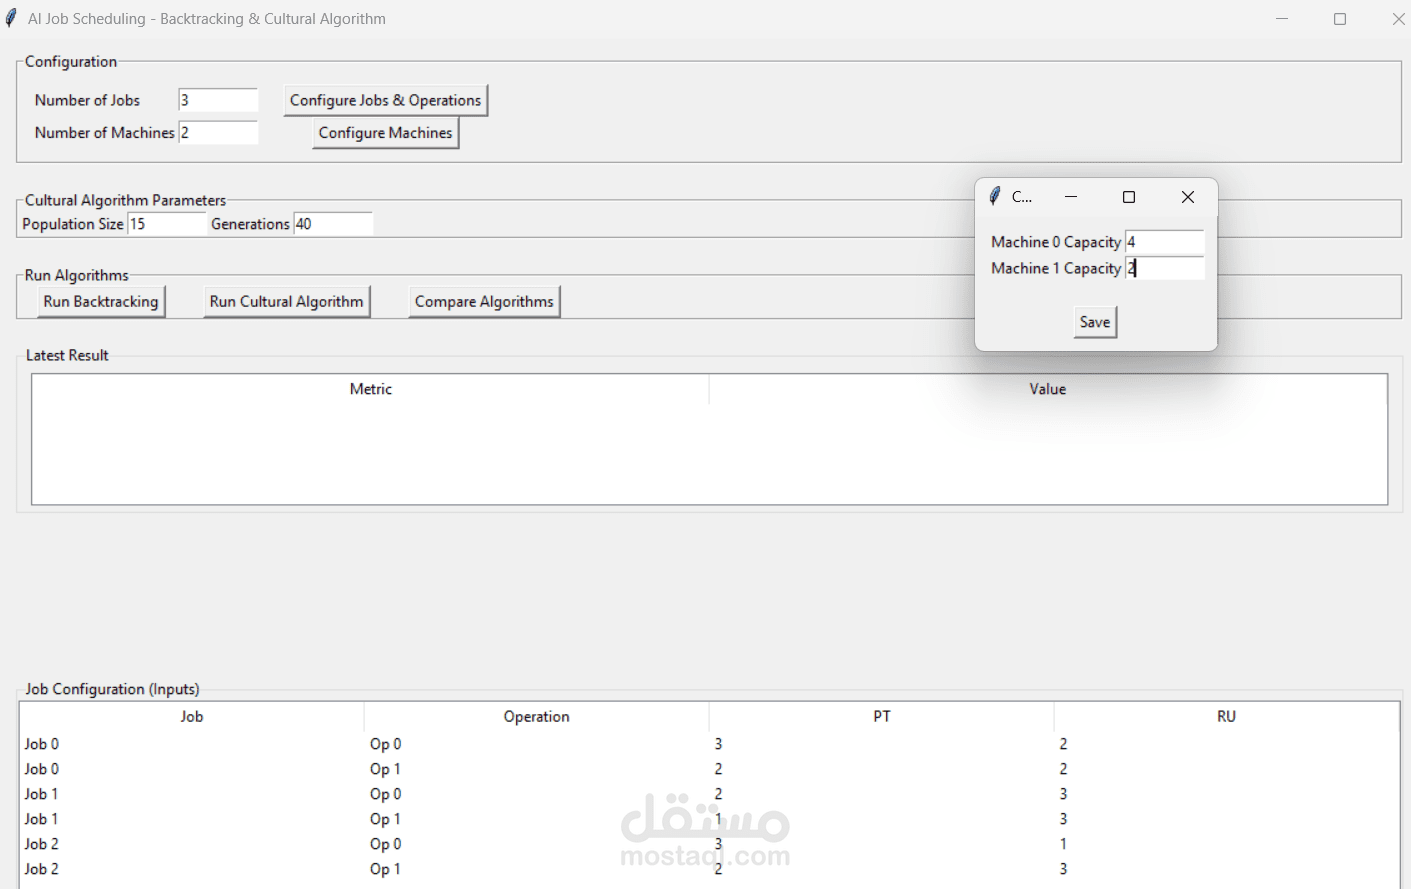Click inside the Generations field

pyautogui.click(x=332, y=224)
